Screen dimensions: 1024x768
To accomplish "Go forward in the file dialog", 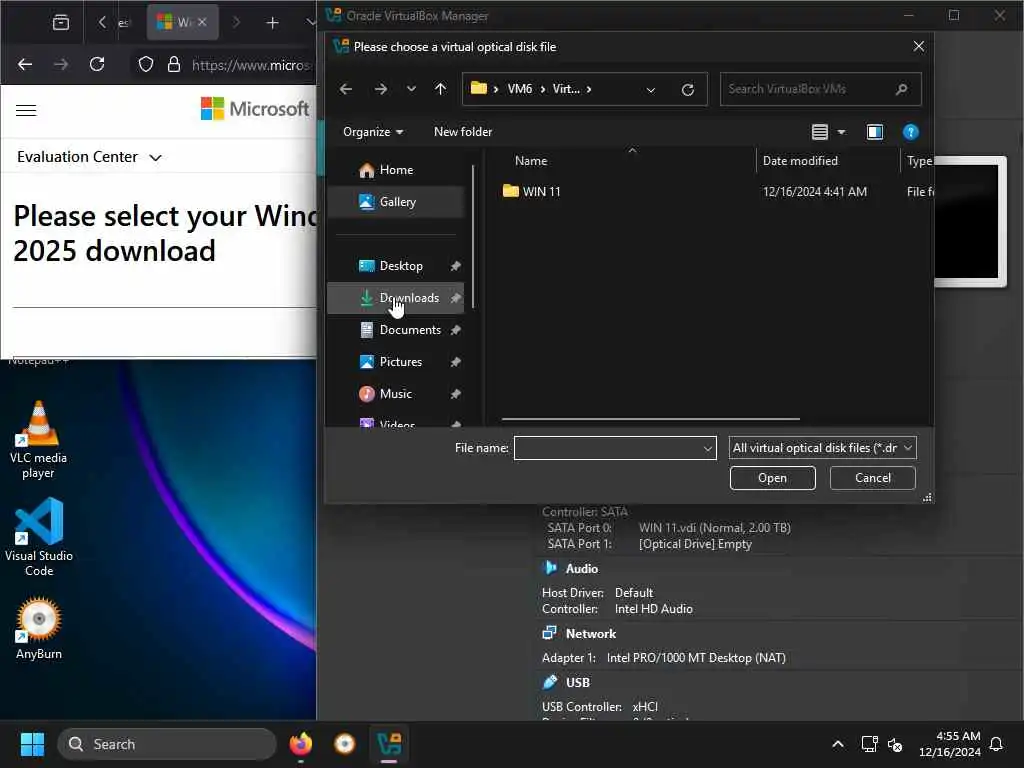I will point(381,89).
